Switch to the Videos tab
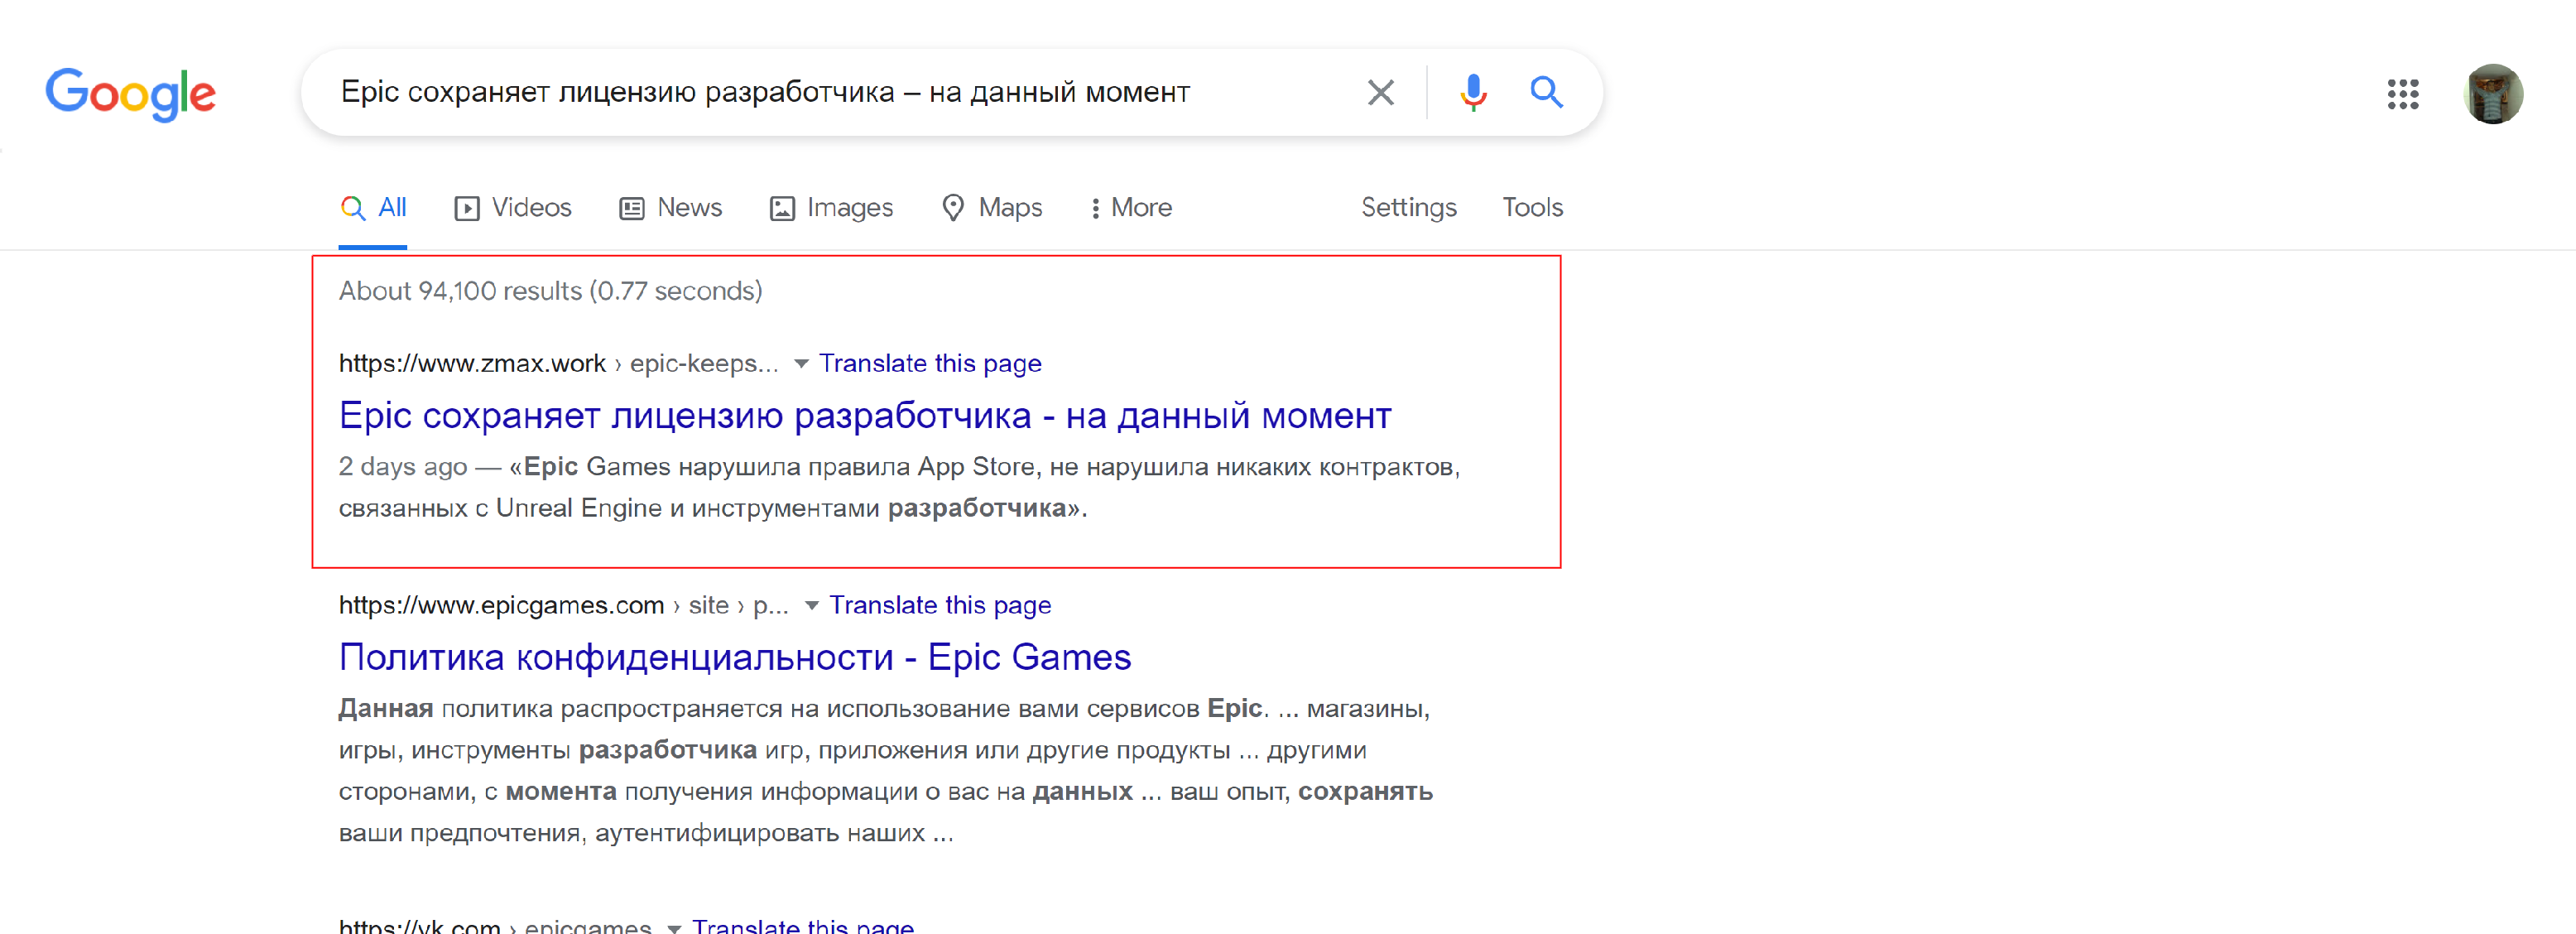The width and height of the screenshot is (2576, 934). click(x=513, y=208)
